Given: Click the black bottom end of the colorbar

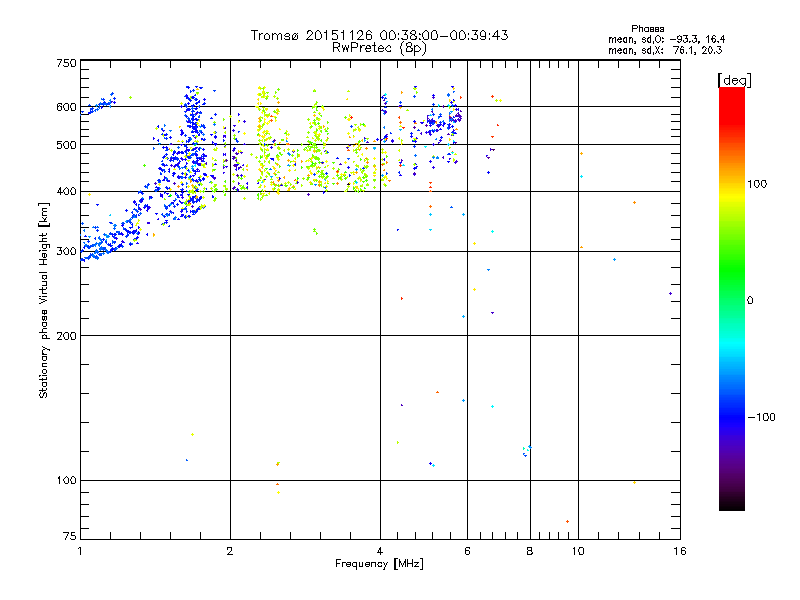Looking at the screenshot, I should [732, 505].
